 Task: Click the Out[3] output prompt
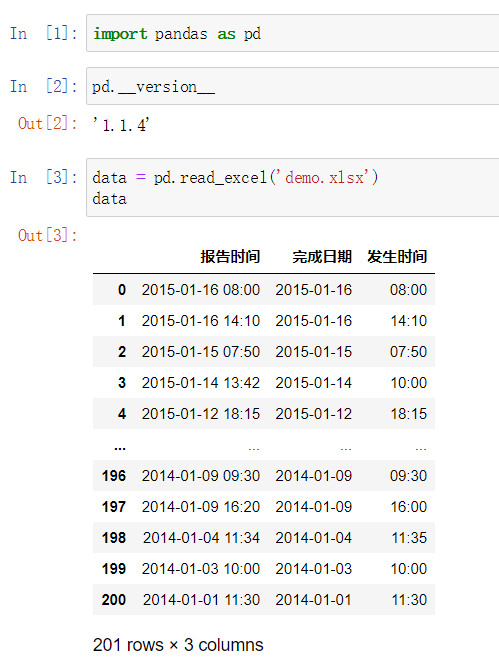click(x=47, y=235)
